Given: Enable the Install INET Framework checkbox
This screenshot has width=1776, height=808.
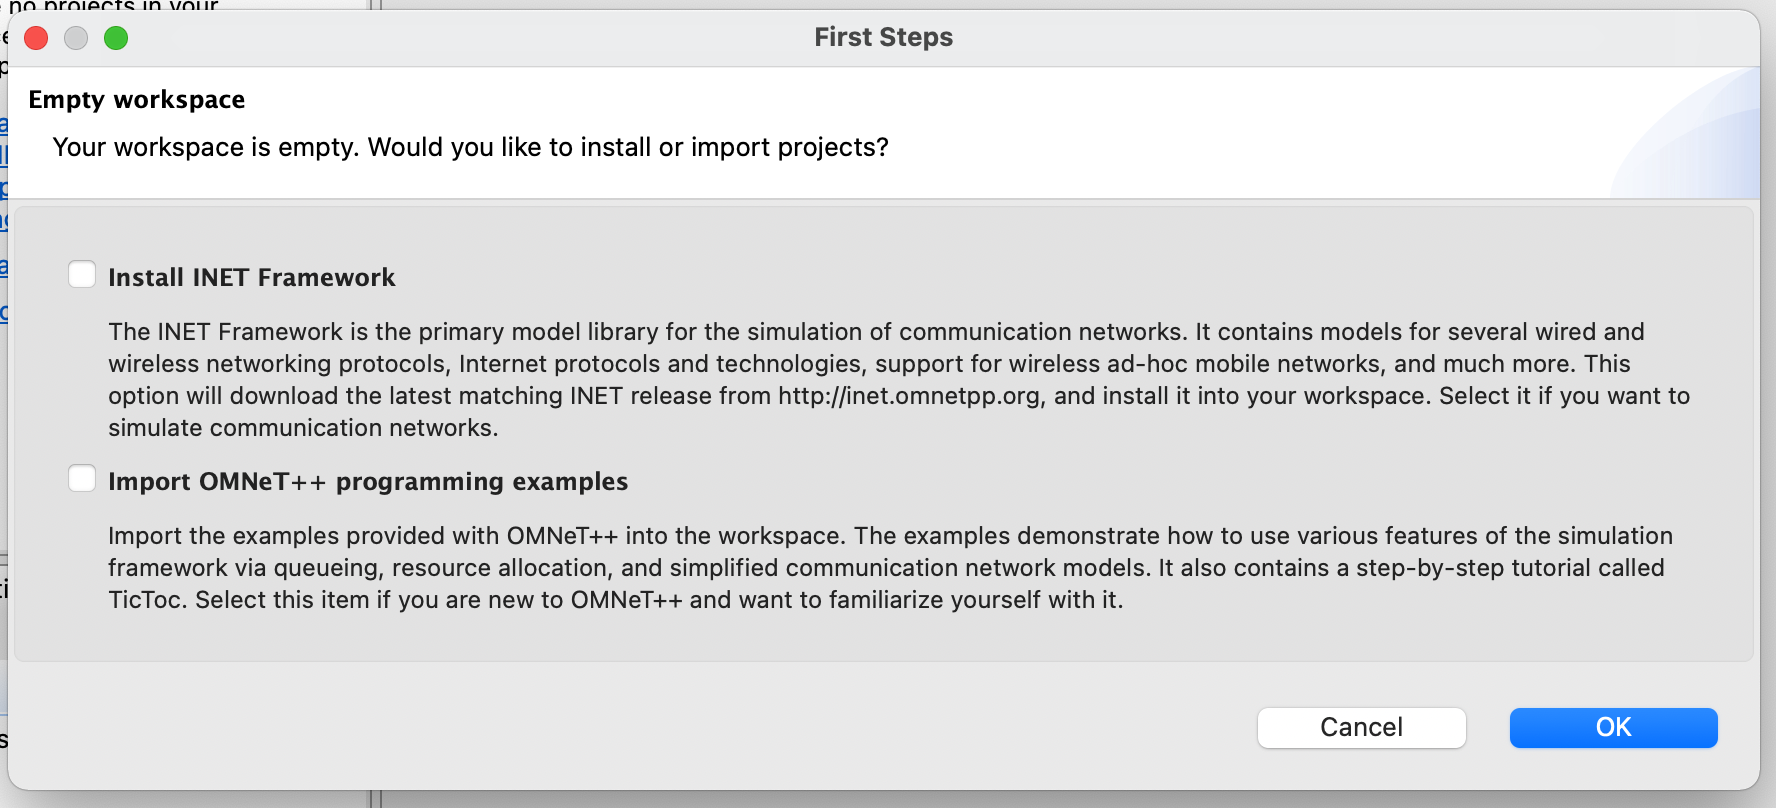Looking at the screenshot, I should coord(82,274).
